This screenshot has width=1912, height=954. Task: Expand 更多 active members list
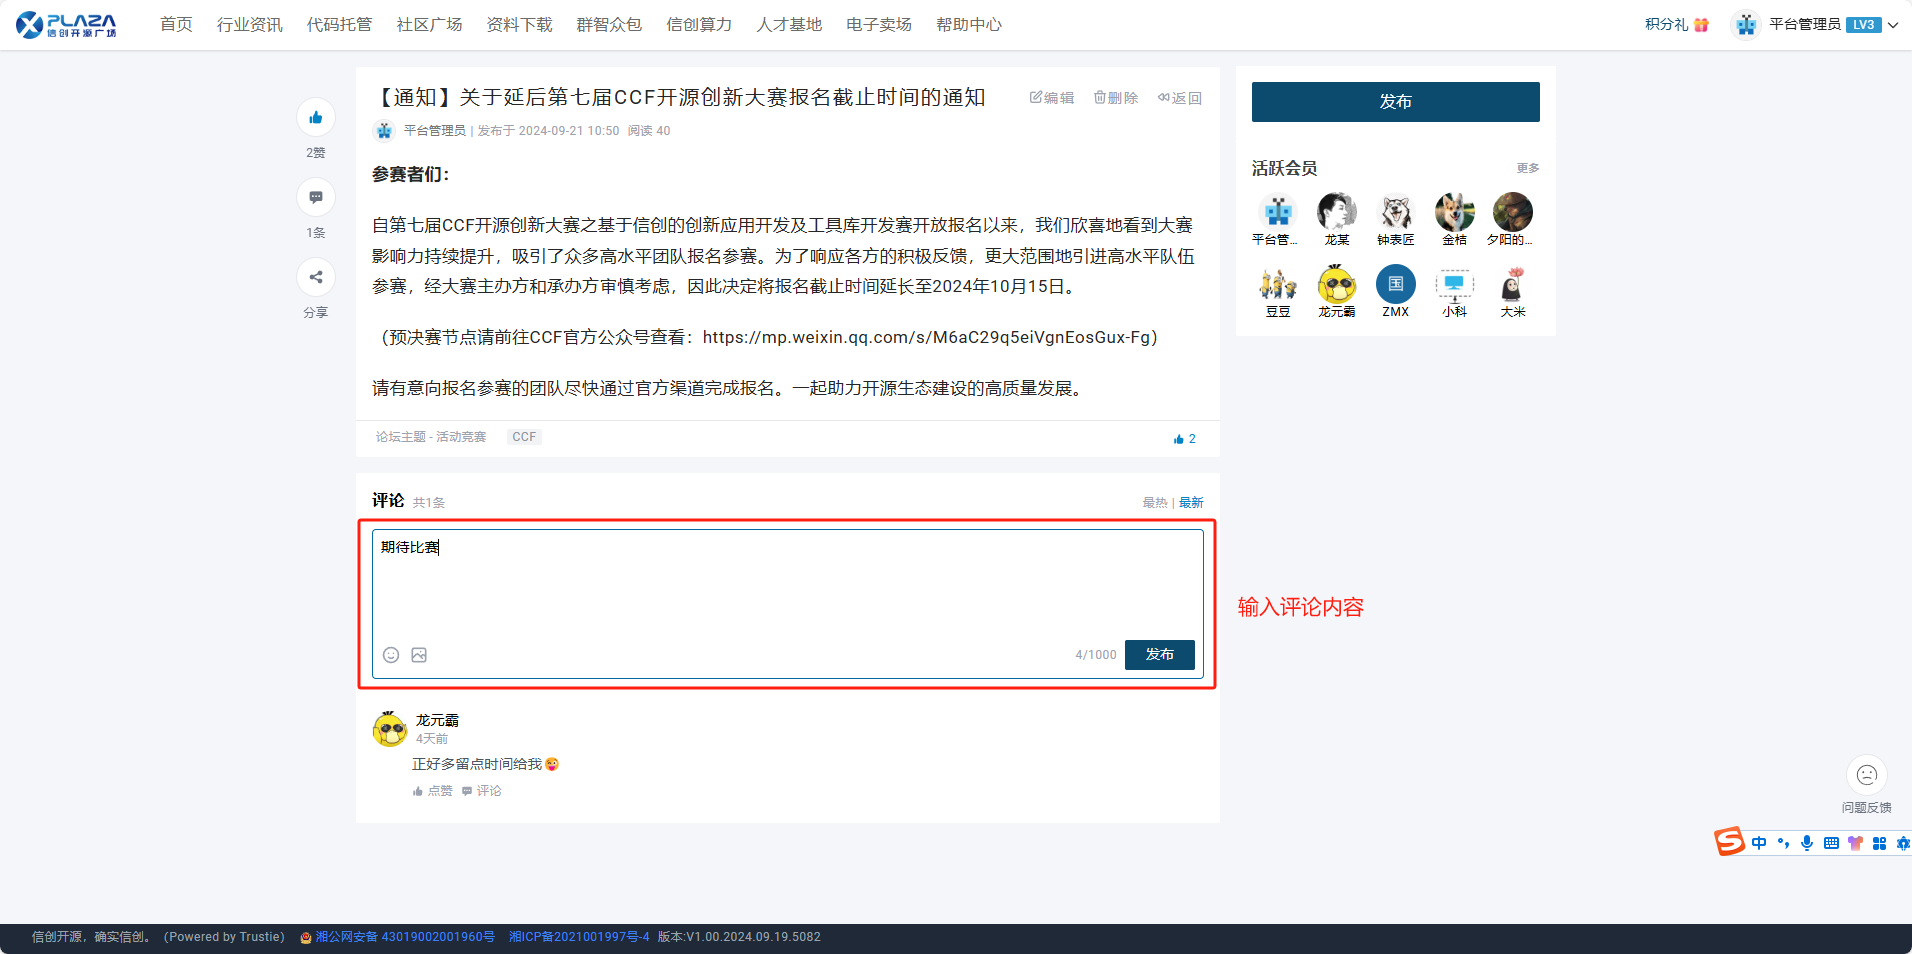(x=1527, y=168)
